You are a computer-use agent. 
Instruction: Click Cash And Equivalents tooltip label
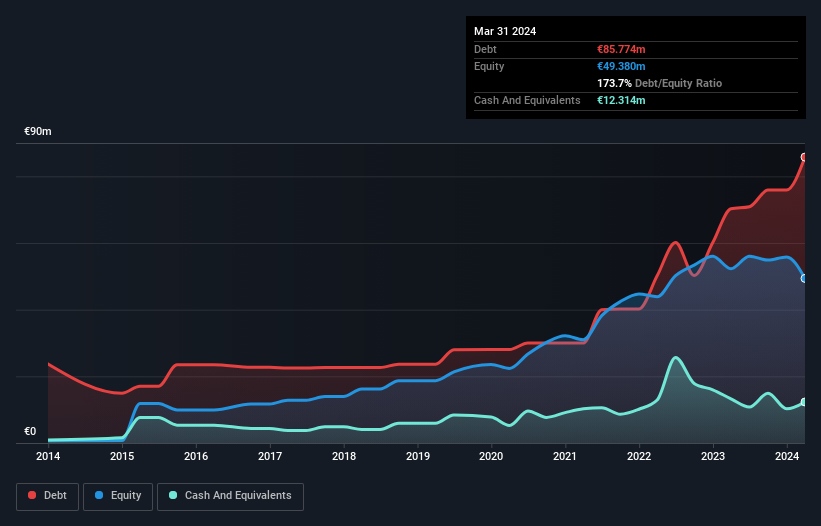tap(527, 100)
